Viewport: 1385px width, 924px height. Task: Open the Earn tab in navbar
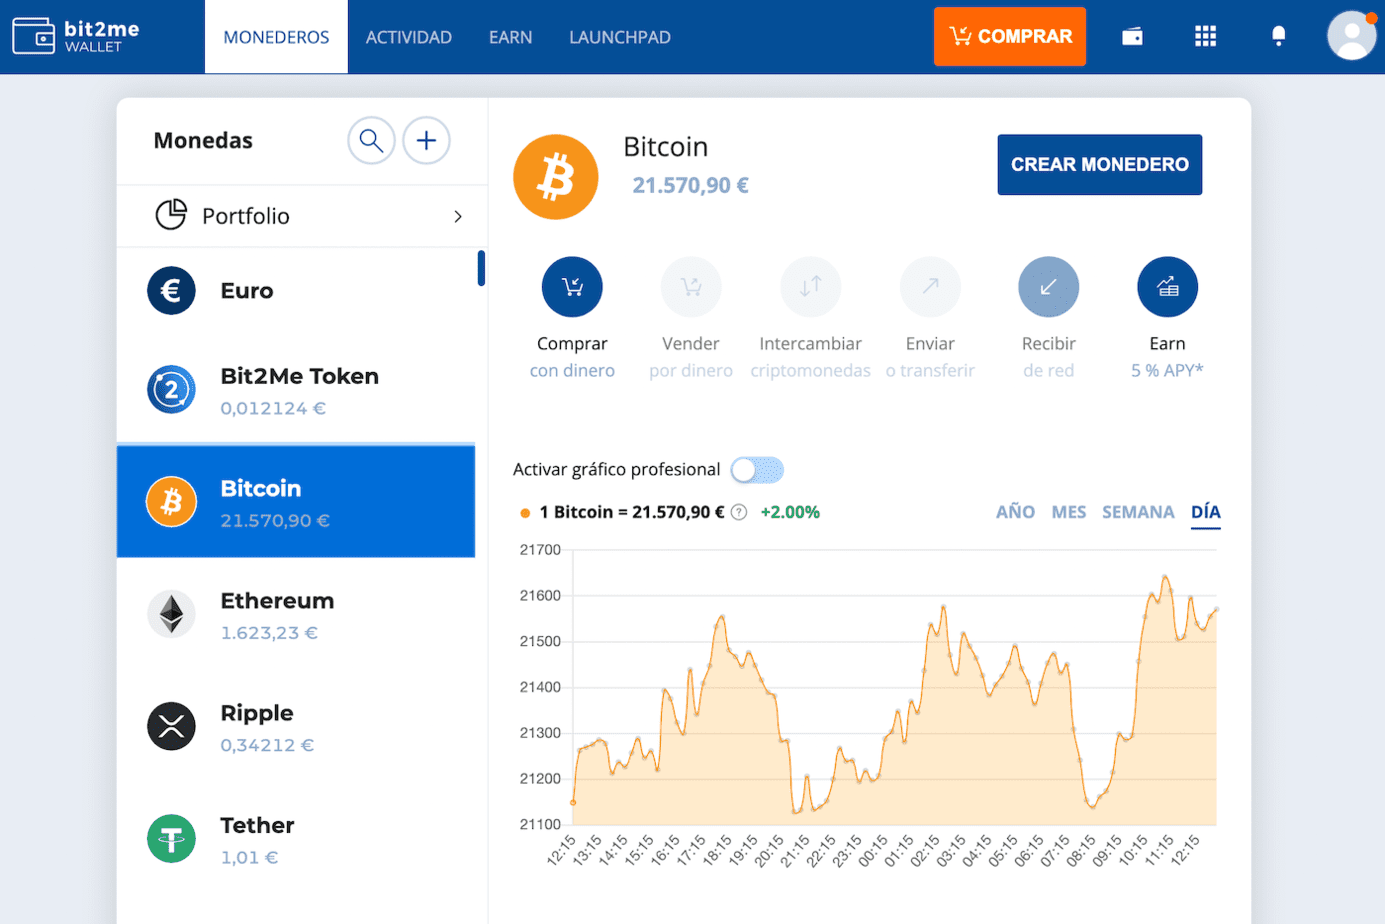[510, 37]
